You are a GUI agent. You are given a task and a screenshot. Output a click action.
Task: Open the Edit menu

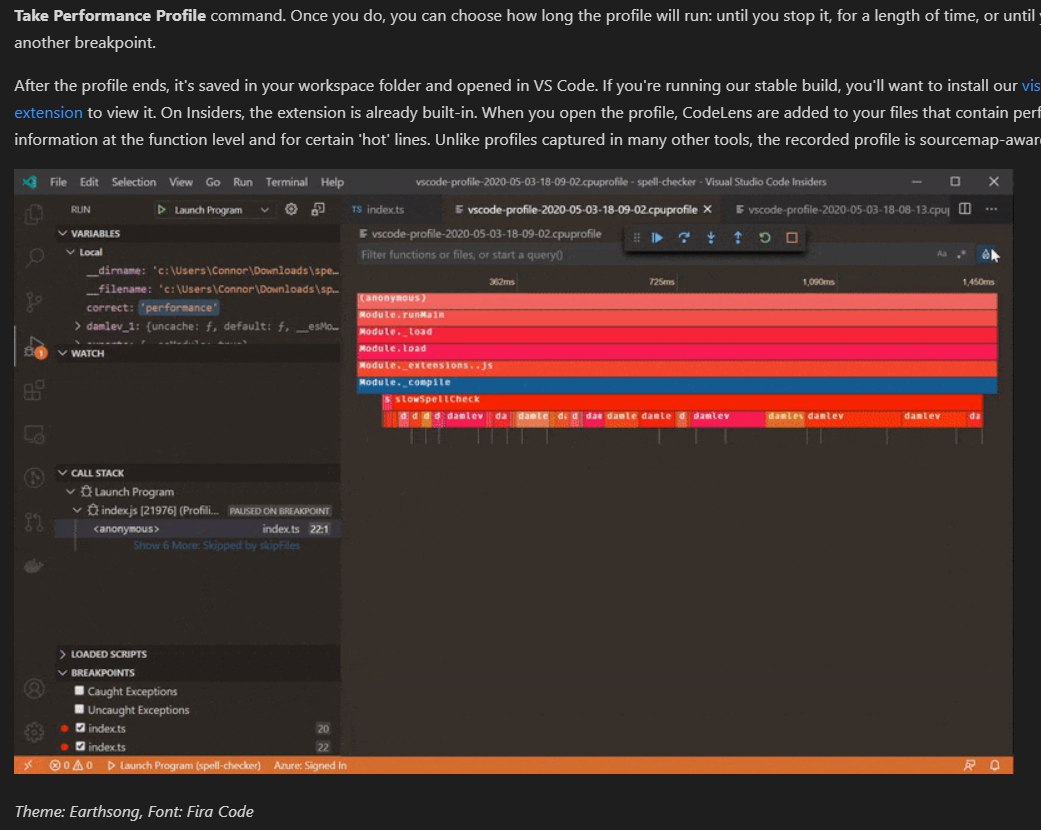tap(89, 182)
